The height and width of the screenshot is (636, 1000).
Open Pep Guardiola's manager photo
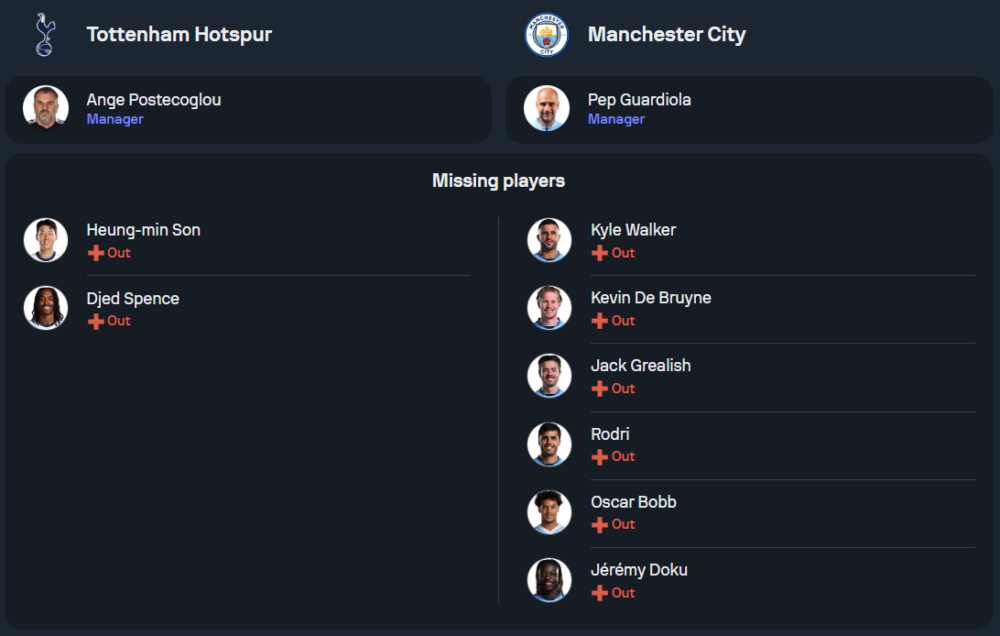(547, 108)
